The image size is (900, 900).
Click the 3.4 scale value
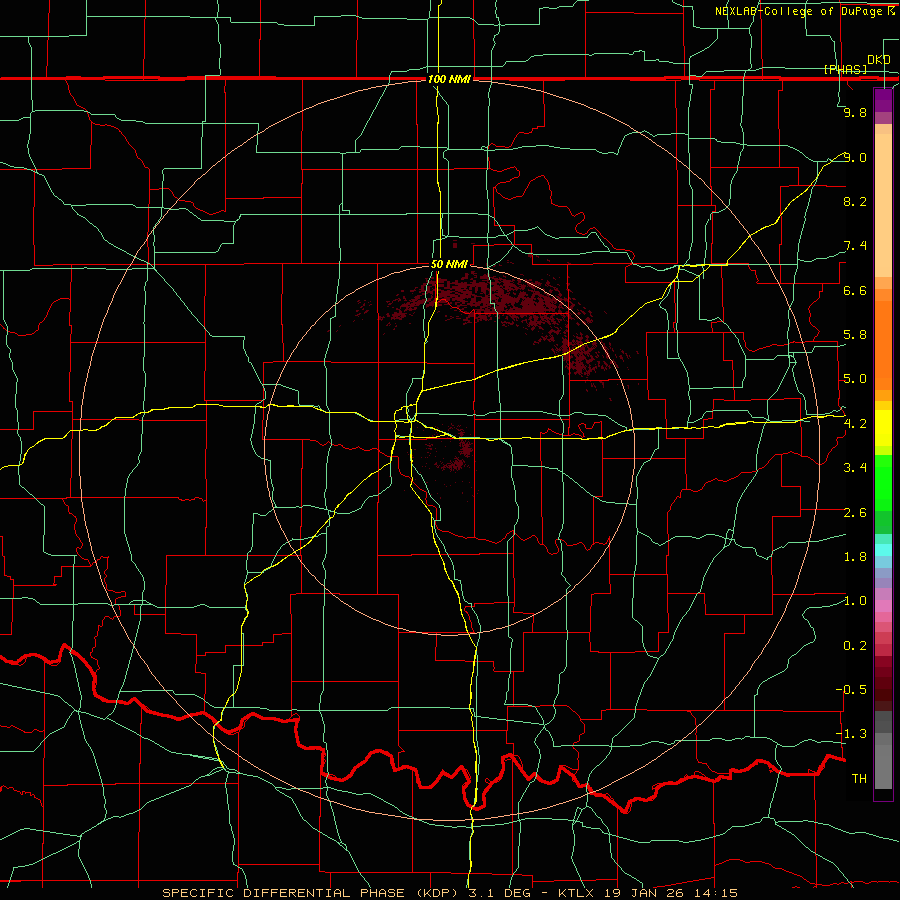pos(855,468)
